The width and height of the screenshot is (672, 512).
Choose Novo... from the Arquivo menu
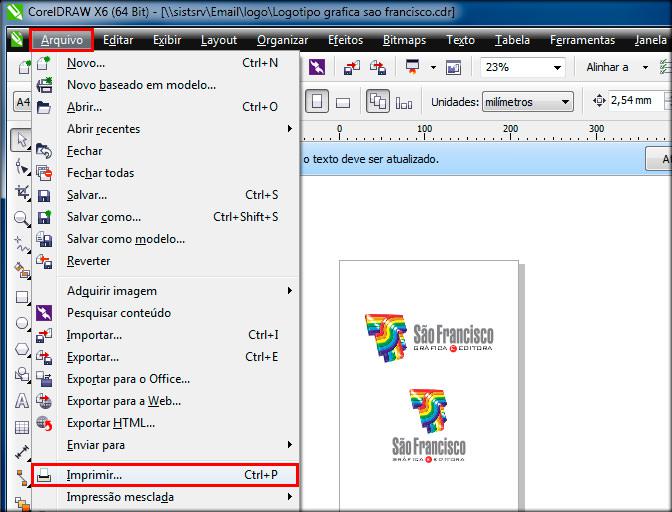pyautogui.click(x=165, y=63)
